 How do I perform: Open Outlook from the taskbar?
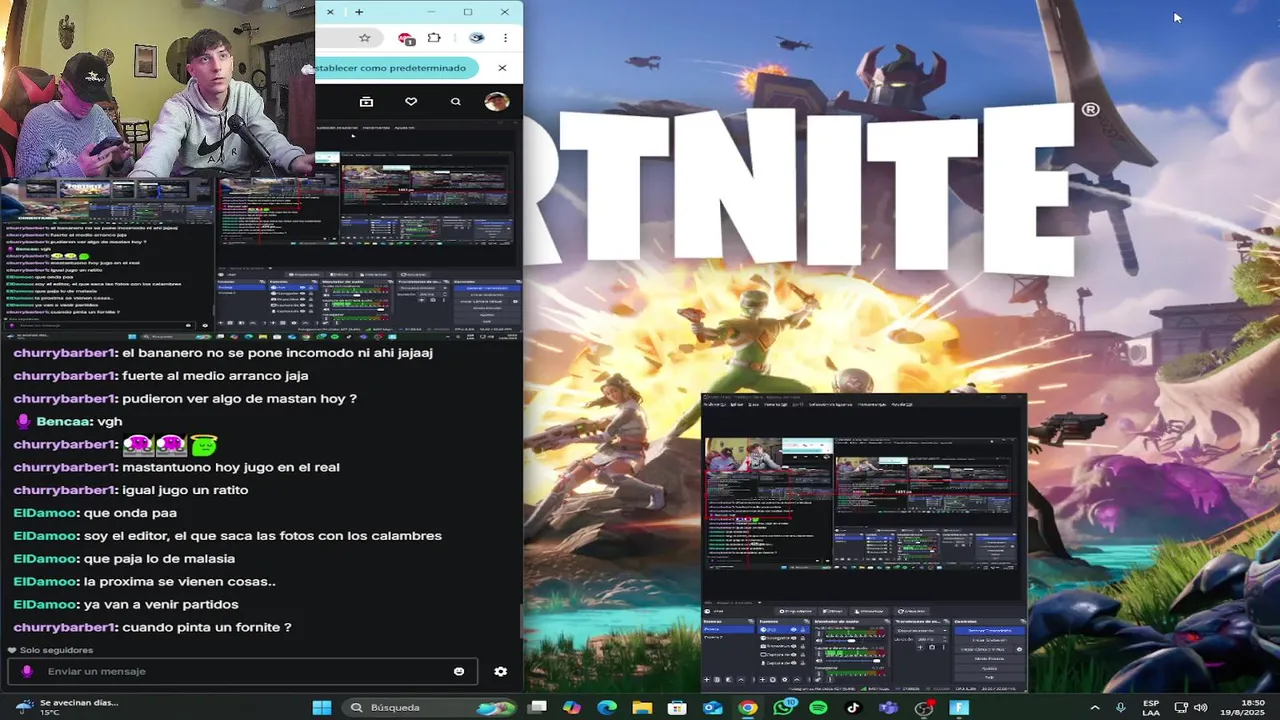712,707
